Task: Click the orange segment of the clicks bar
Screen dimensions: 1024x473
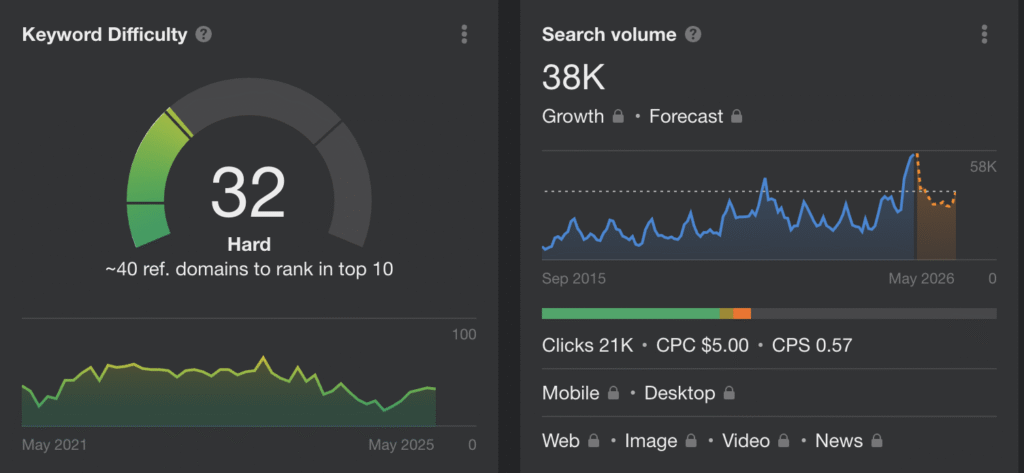Action: [x=742, y=314]
